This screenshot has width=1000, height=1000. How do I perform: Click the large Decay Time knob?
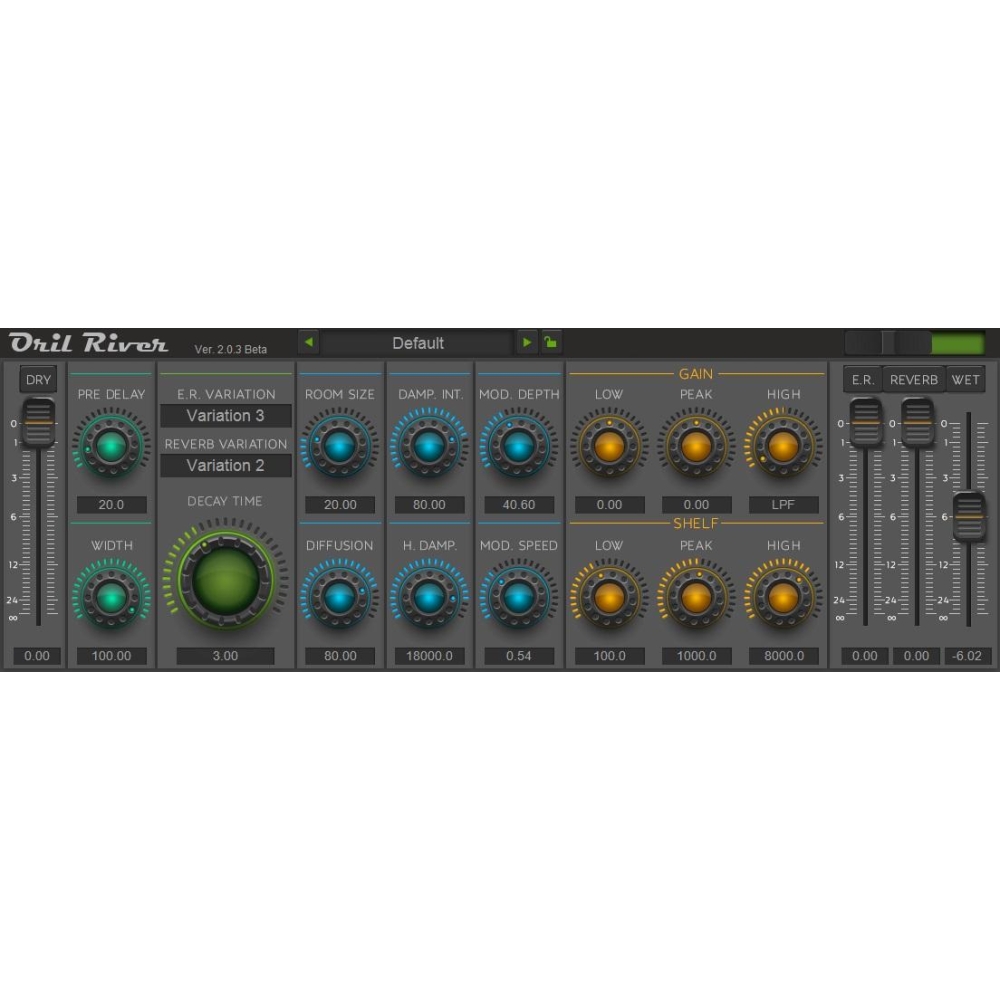click(x=226, y=579)
